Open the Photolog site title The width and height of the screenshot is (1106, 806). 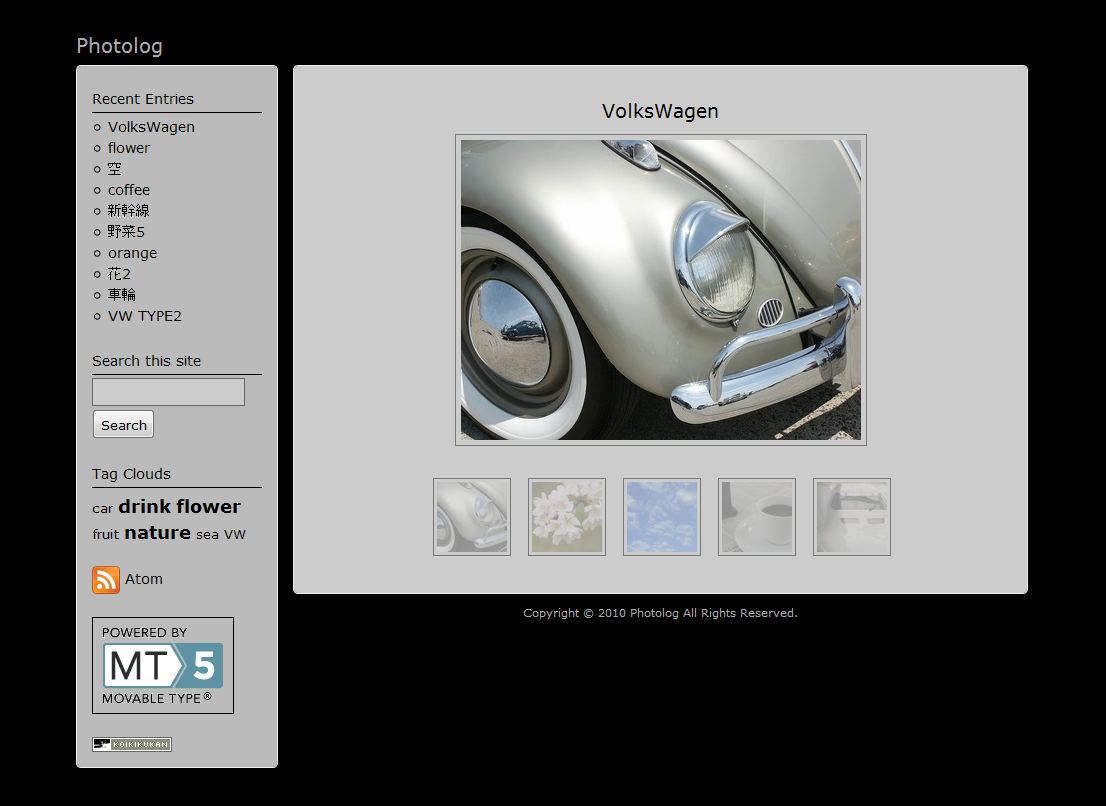pyautogui.click(x=119, y=46)
